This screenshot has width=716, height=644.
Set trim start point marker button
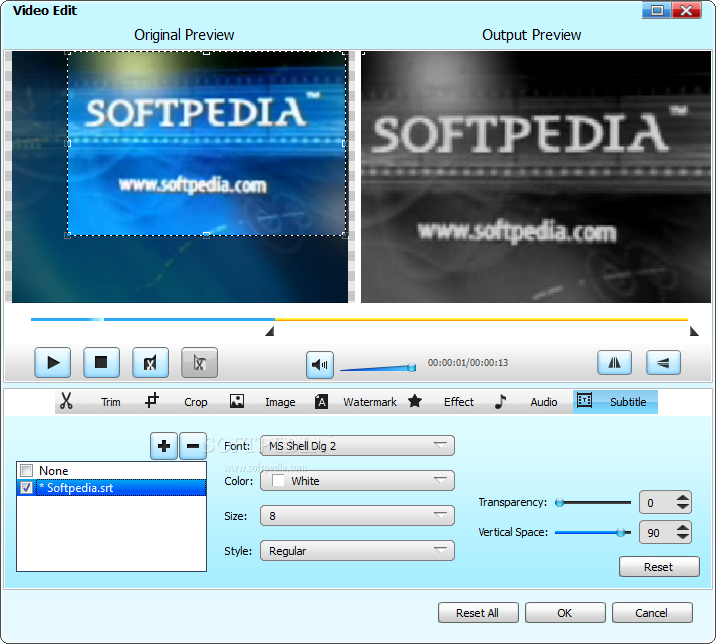point(151,363)
